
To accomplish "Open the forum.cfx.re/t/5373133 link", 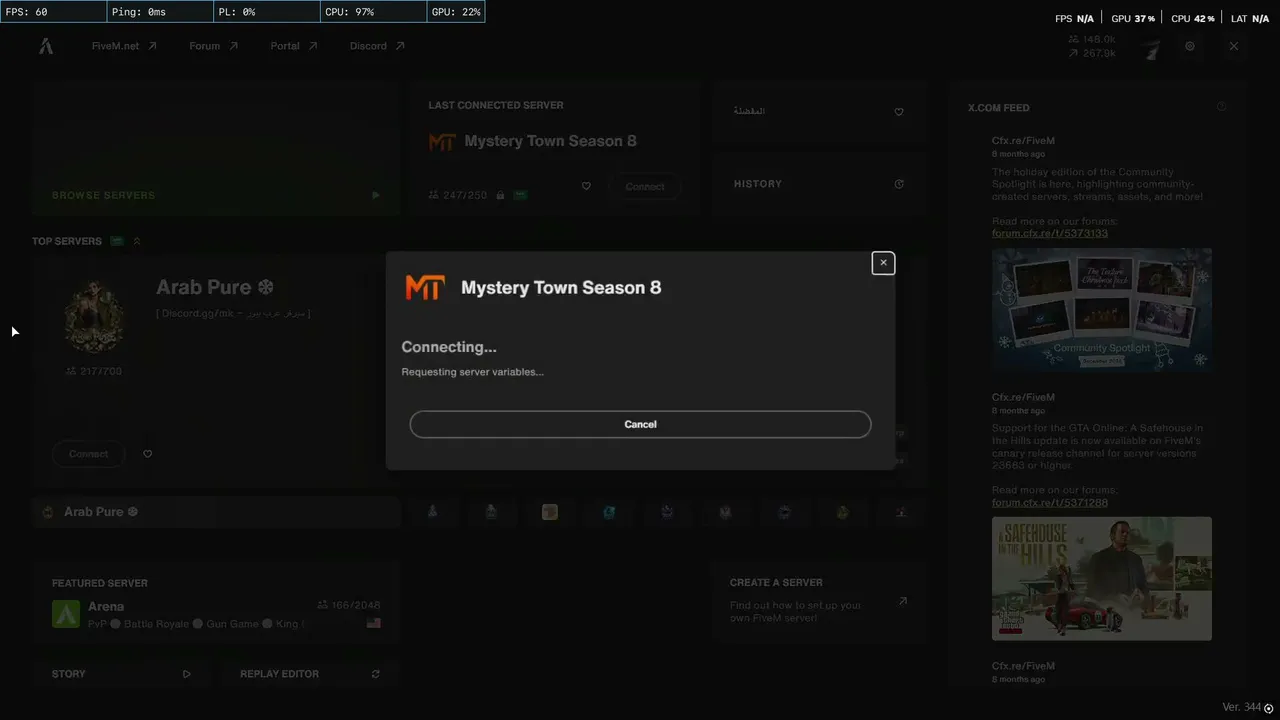I will coord(1050,234).
